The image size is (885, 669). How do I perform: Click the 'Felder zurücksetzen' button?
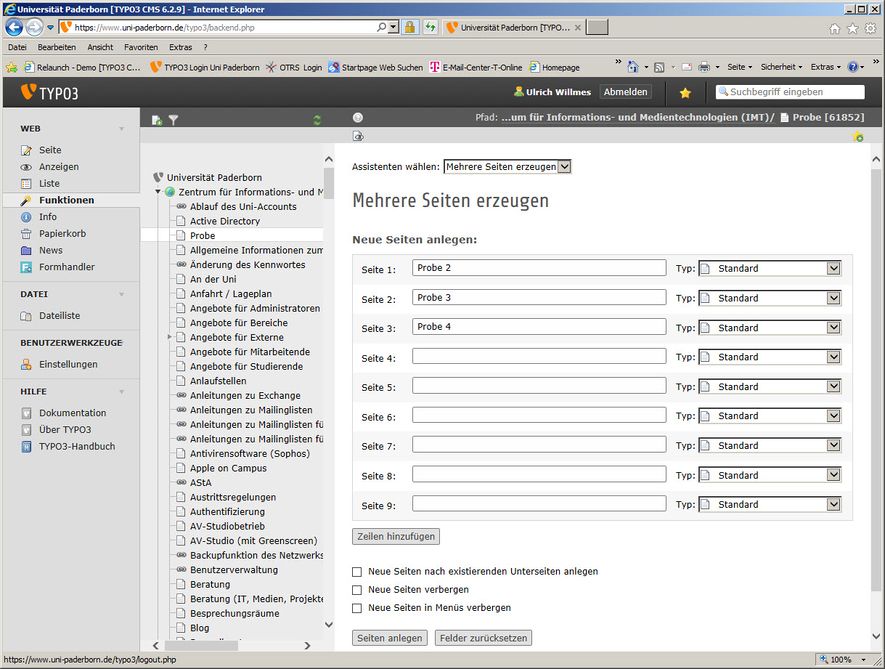[x=483, y=638]
